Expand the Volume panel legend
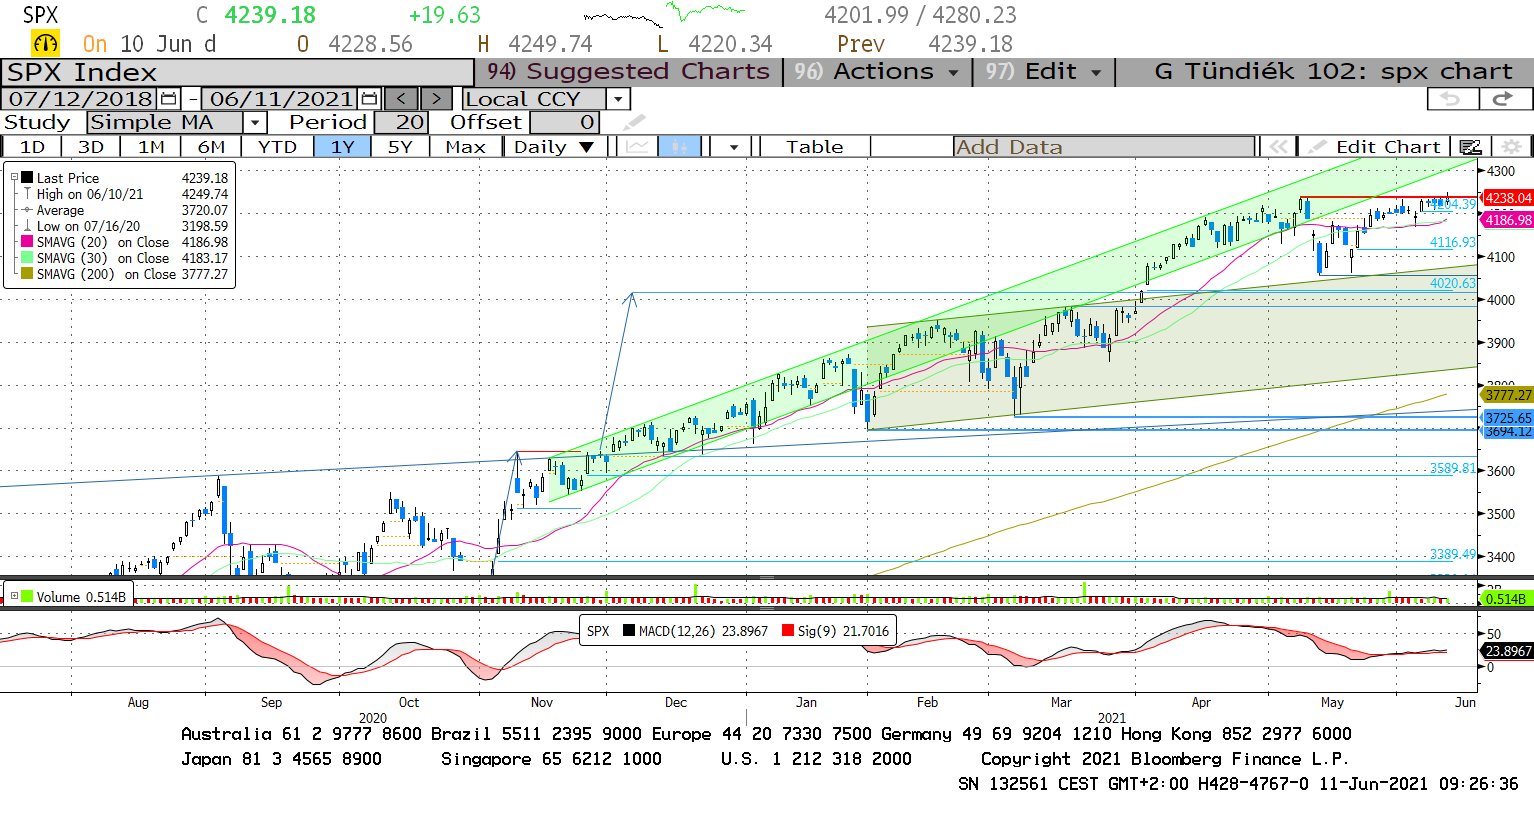The width and height of the screenshot is (1534, 813). 14,596
